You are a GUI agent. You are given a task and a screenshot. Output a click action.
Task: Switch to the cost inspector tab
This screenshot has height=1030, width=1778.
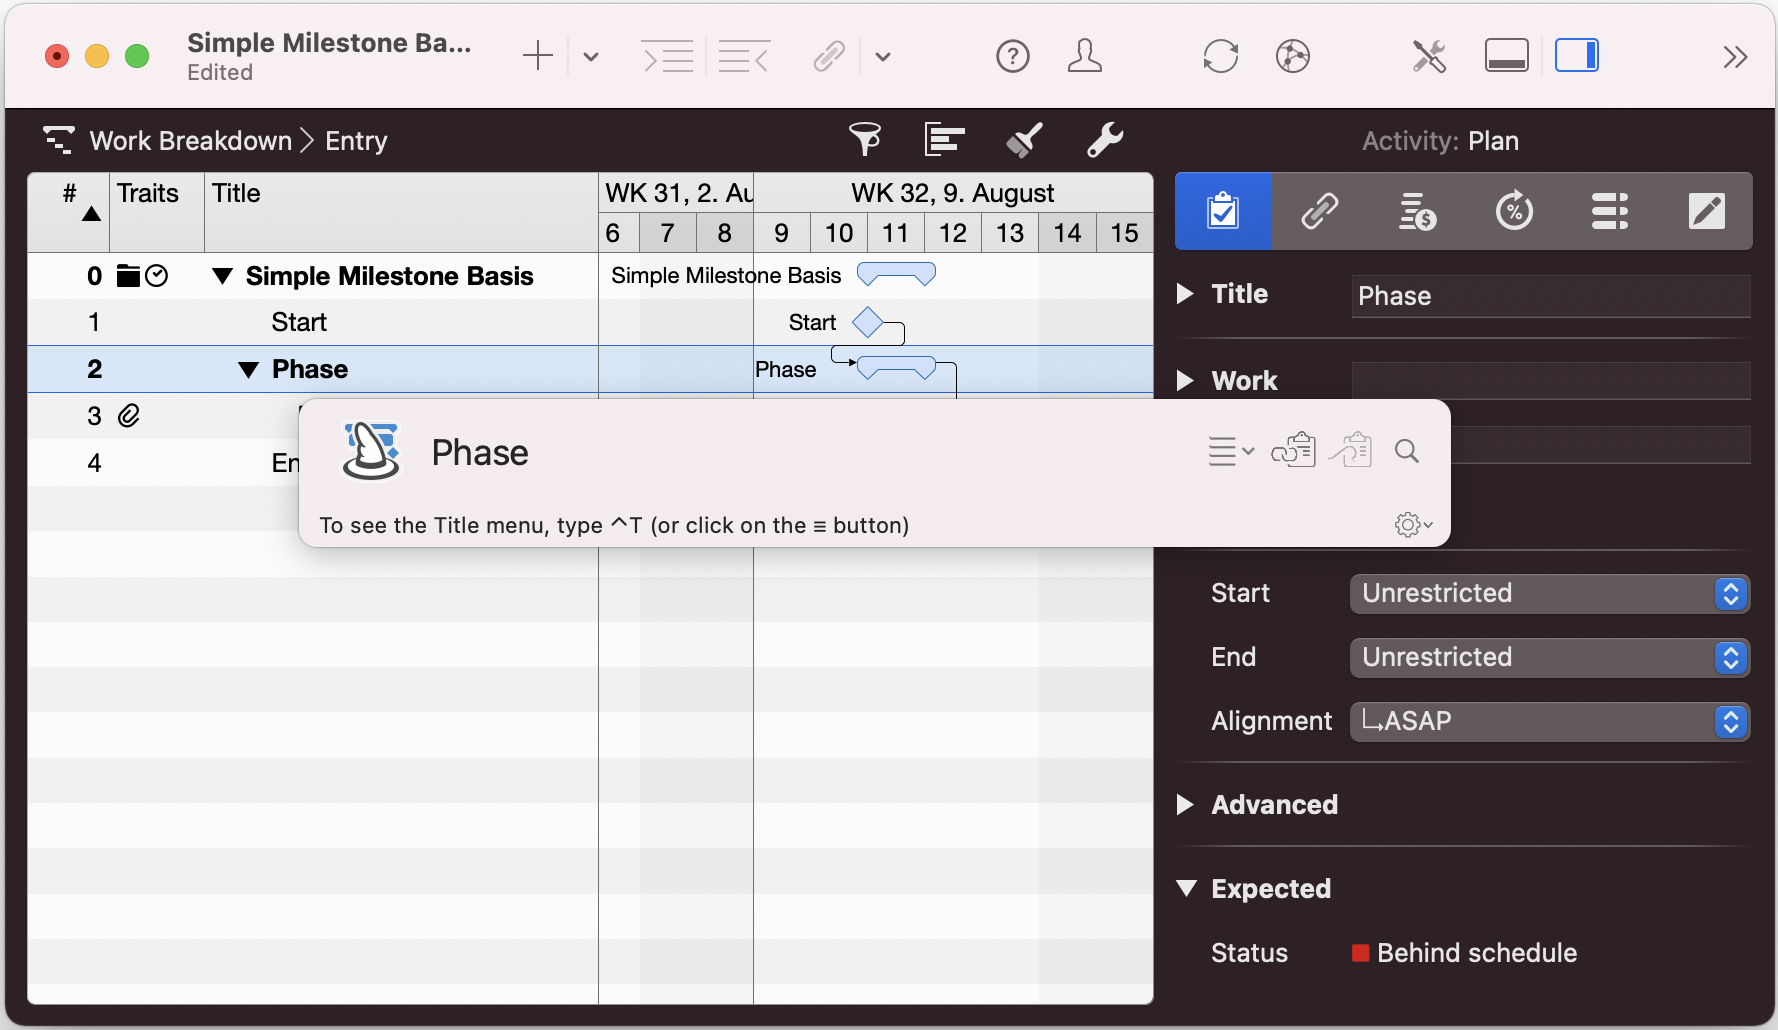point(1416,211)
